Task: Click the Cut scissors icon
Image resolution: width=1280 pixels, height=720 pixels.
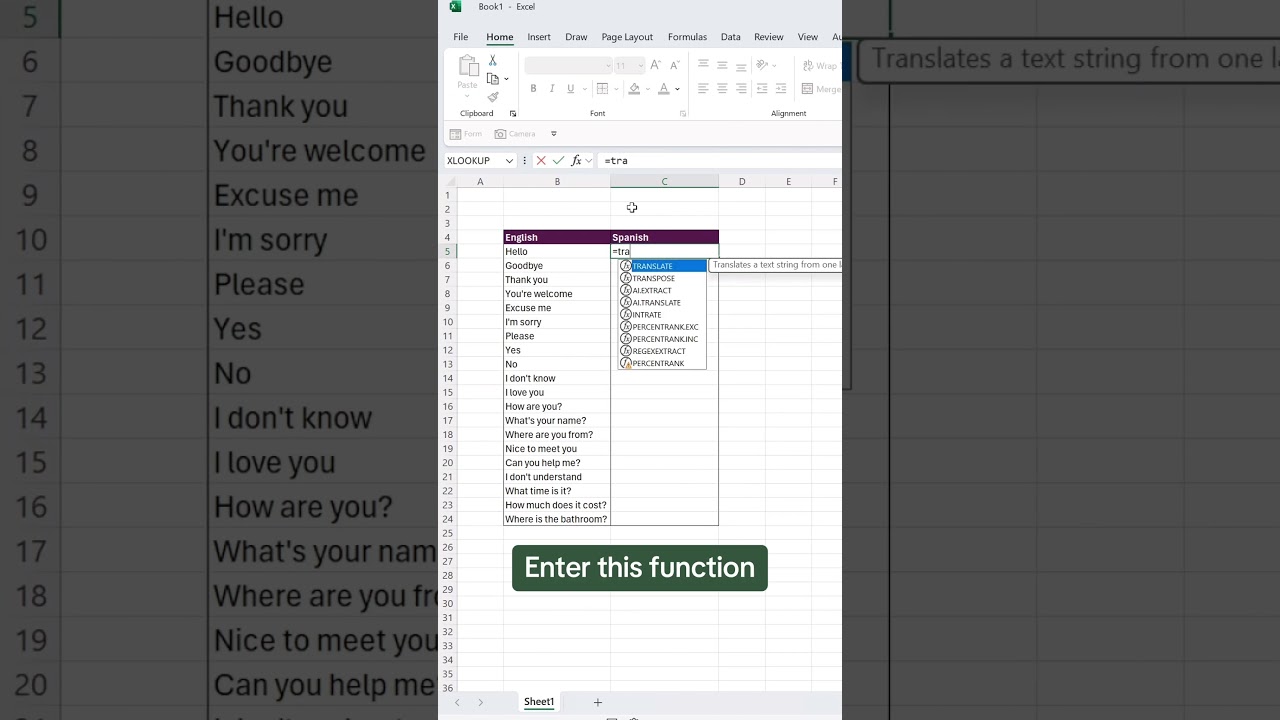Action: pos(492,60)
